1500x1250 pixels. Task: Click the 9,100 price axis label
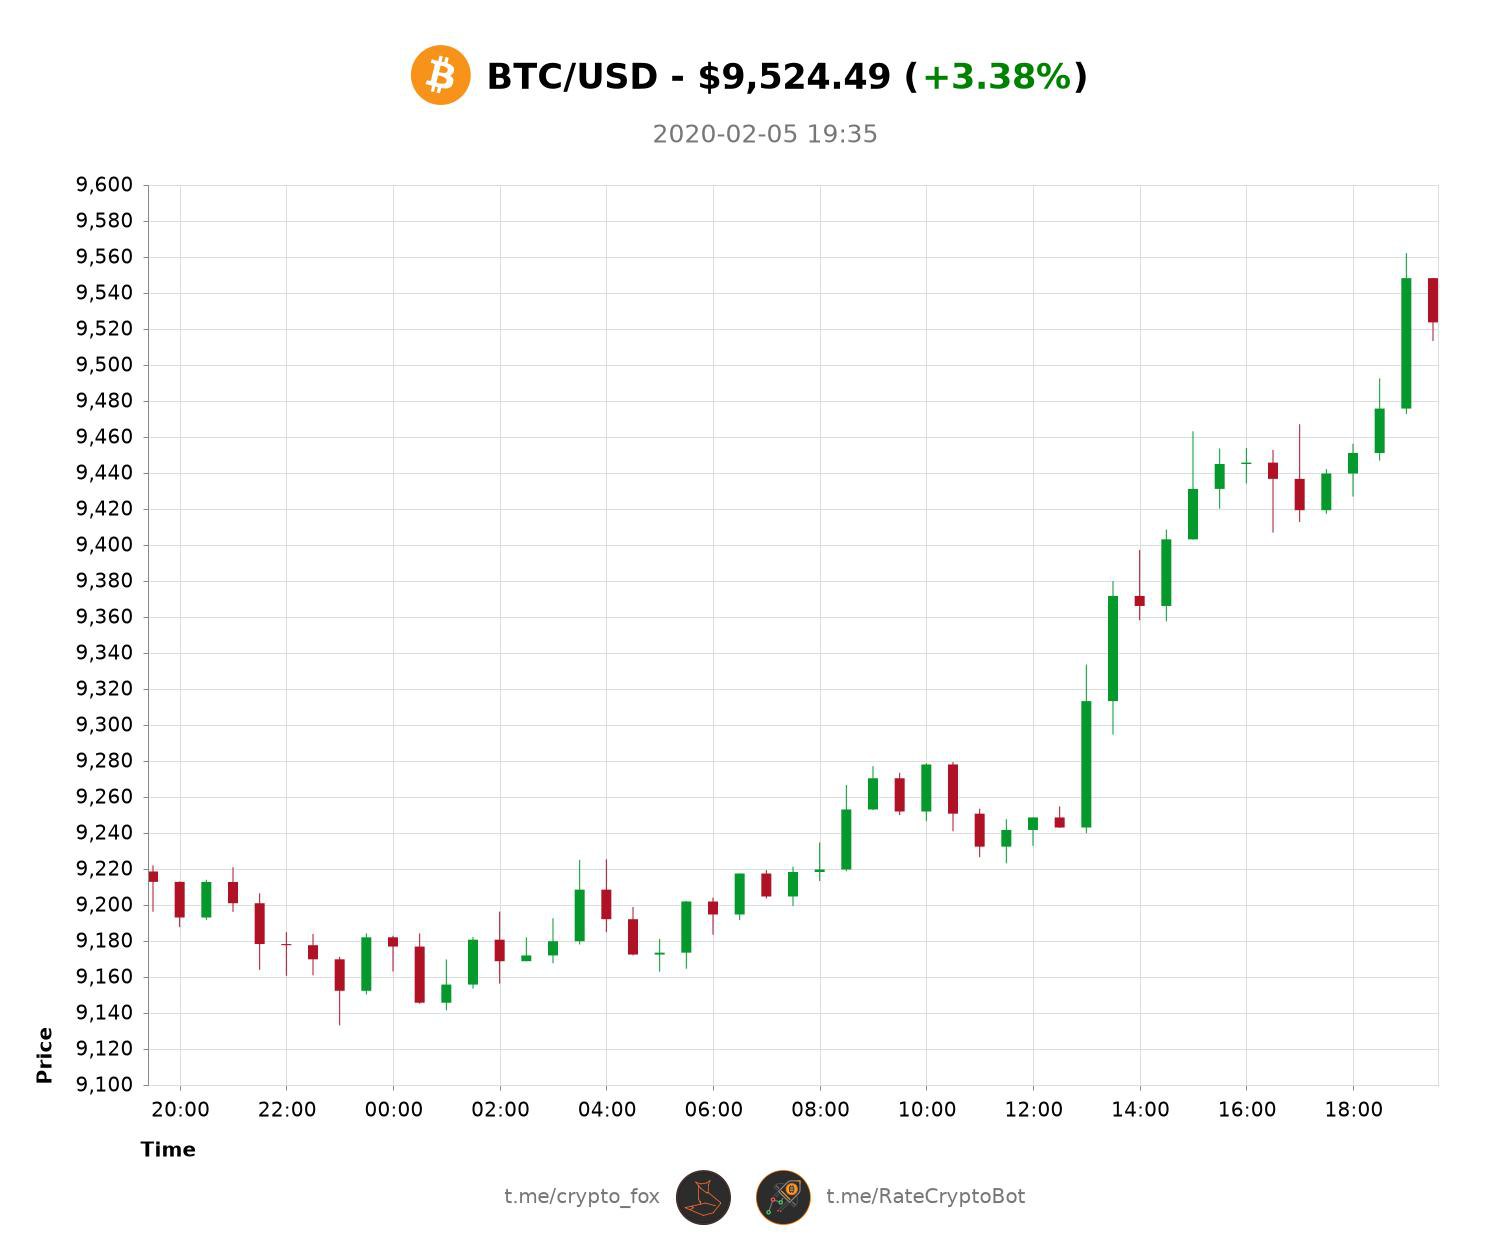click(104, 1085)
